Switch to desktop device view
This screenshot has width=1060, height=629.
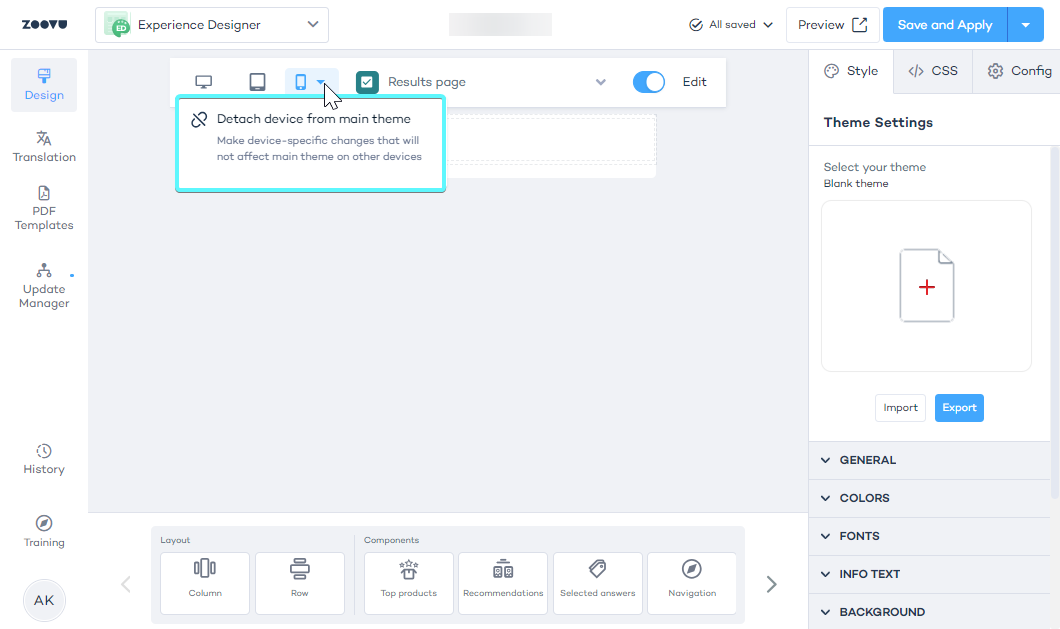[x=203, y=82]
